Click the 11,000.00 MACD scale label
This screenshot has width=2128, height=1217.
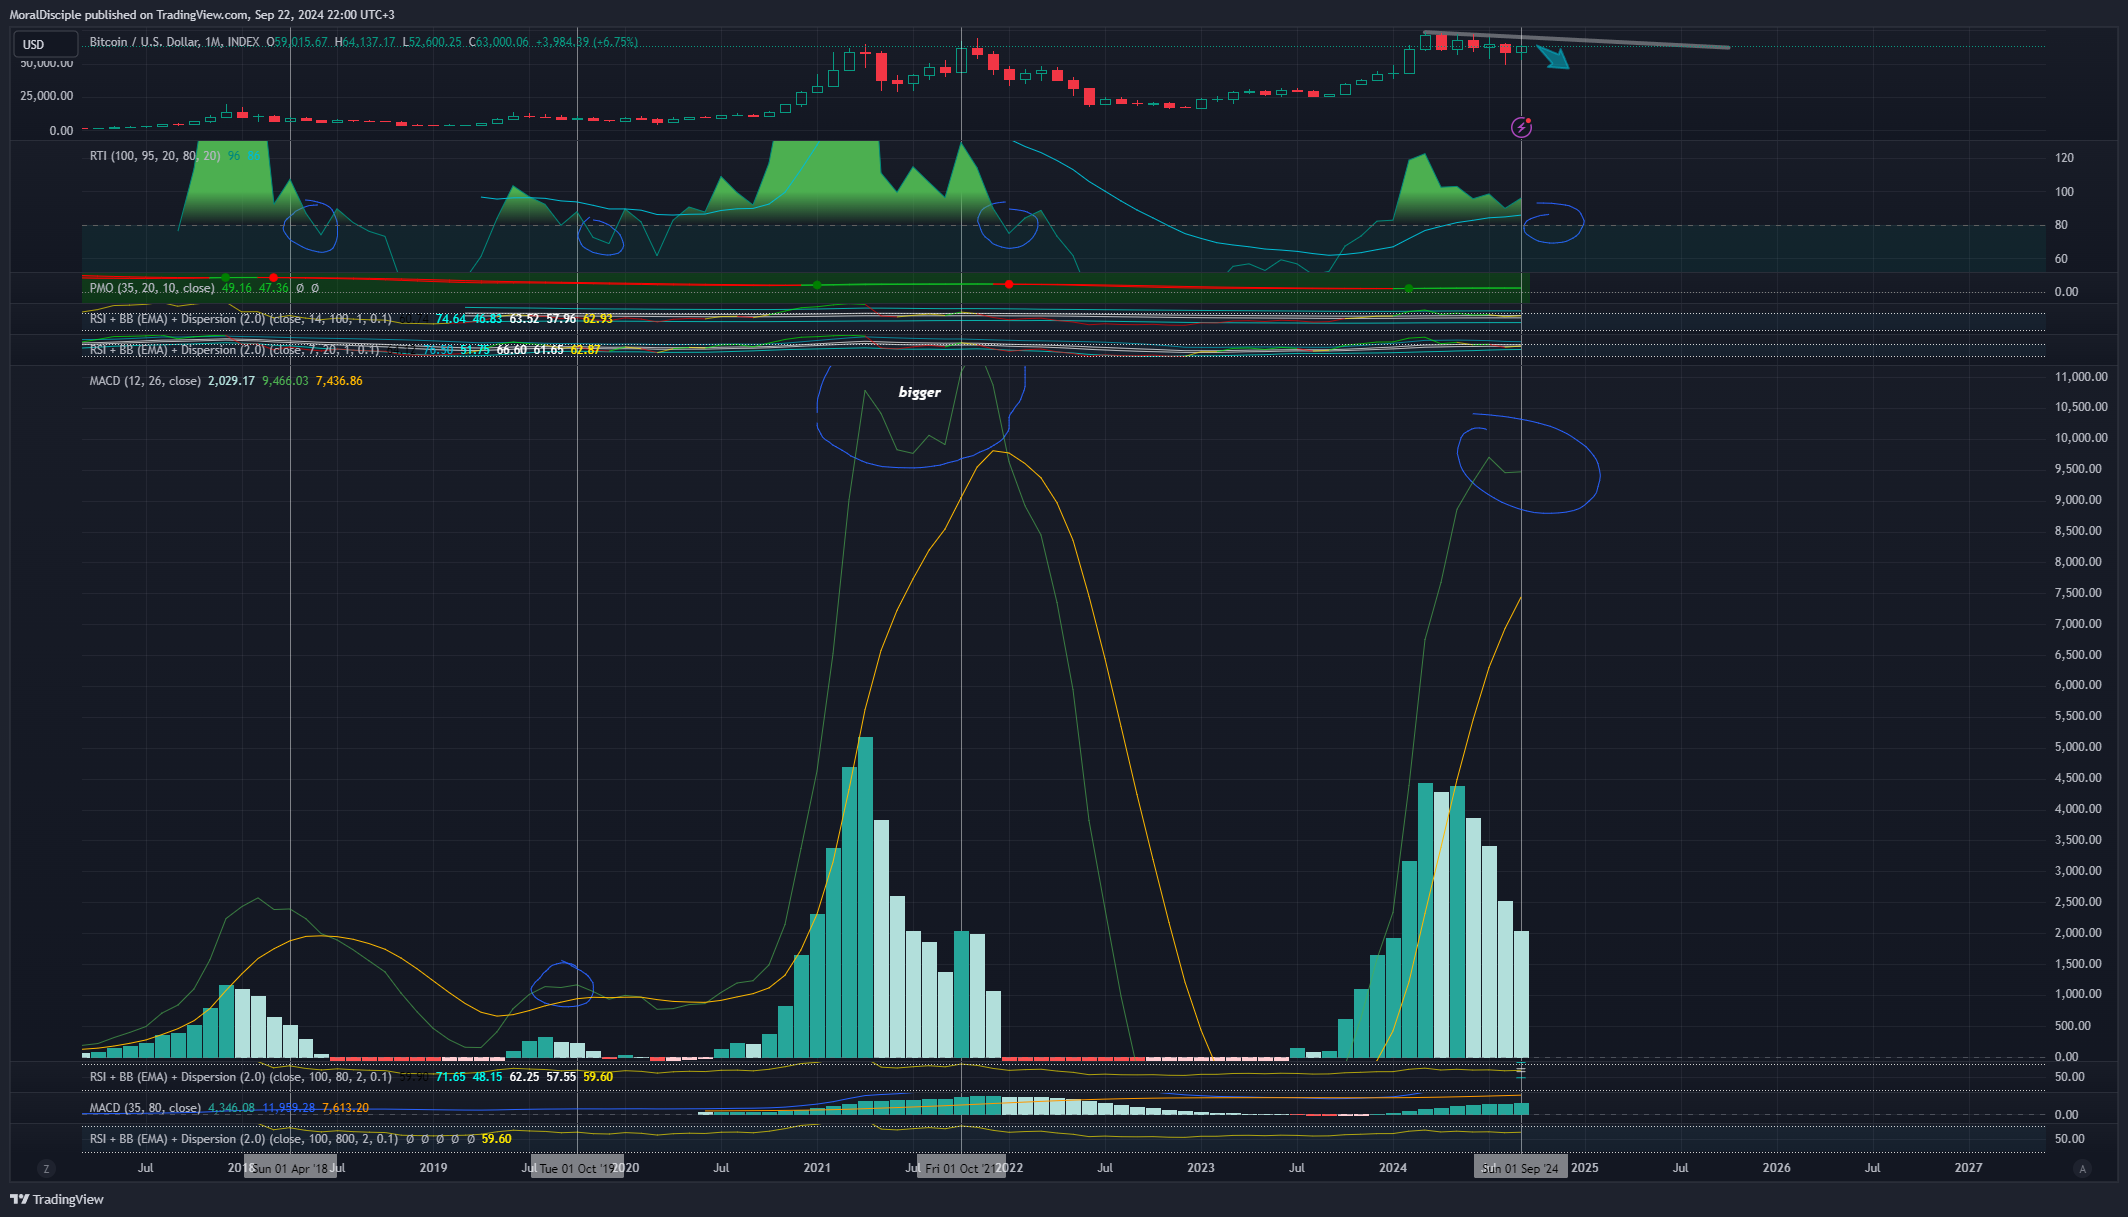click(x=2081, y=377)
